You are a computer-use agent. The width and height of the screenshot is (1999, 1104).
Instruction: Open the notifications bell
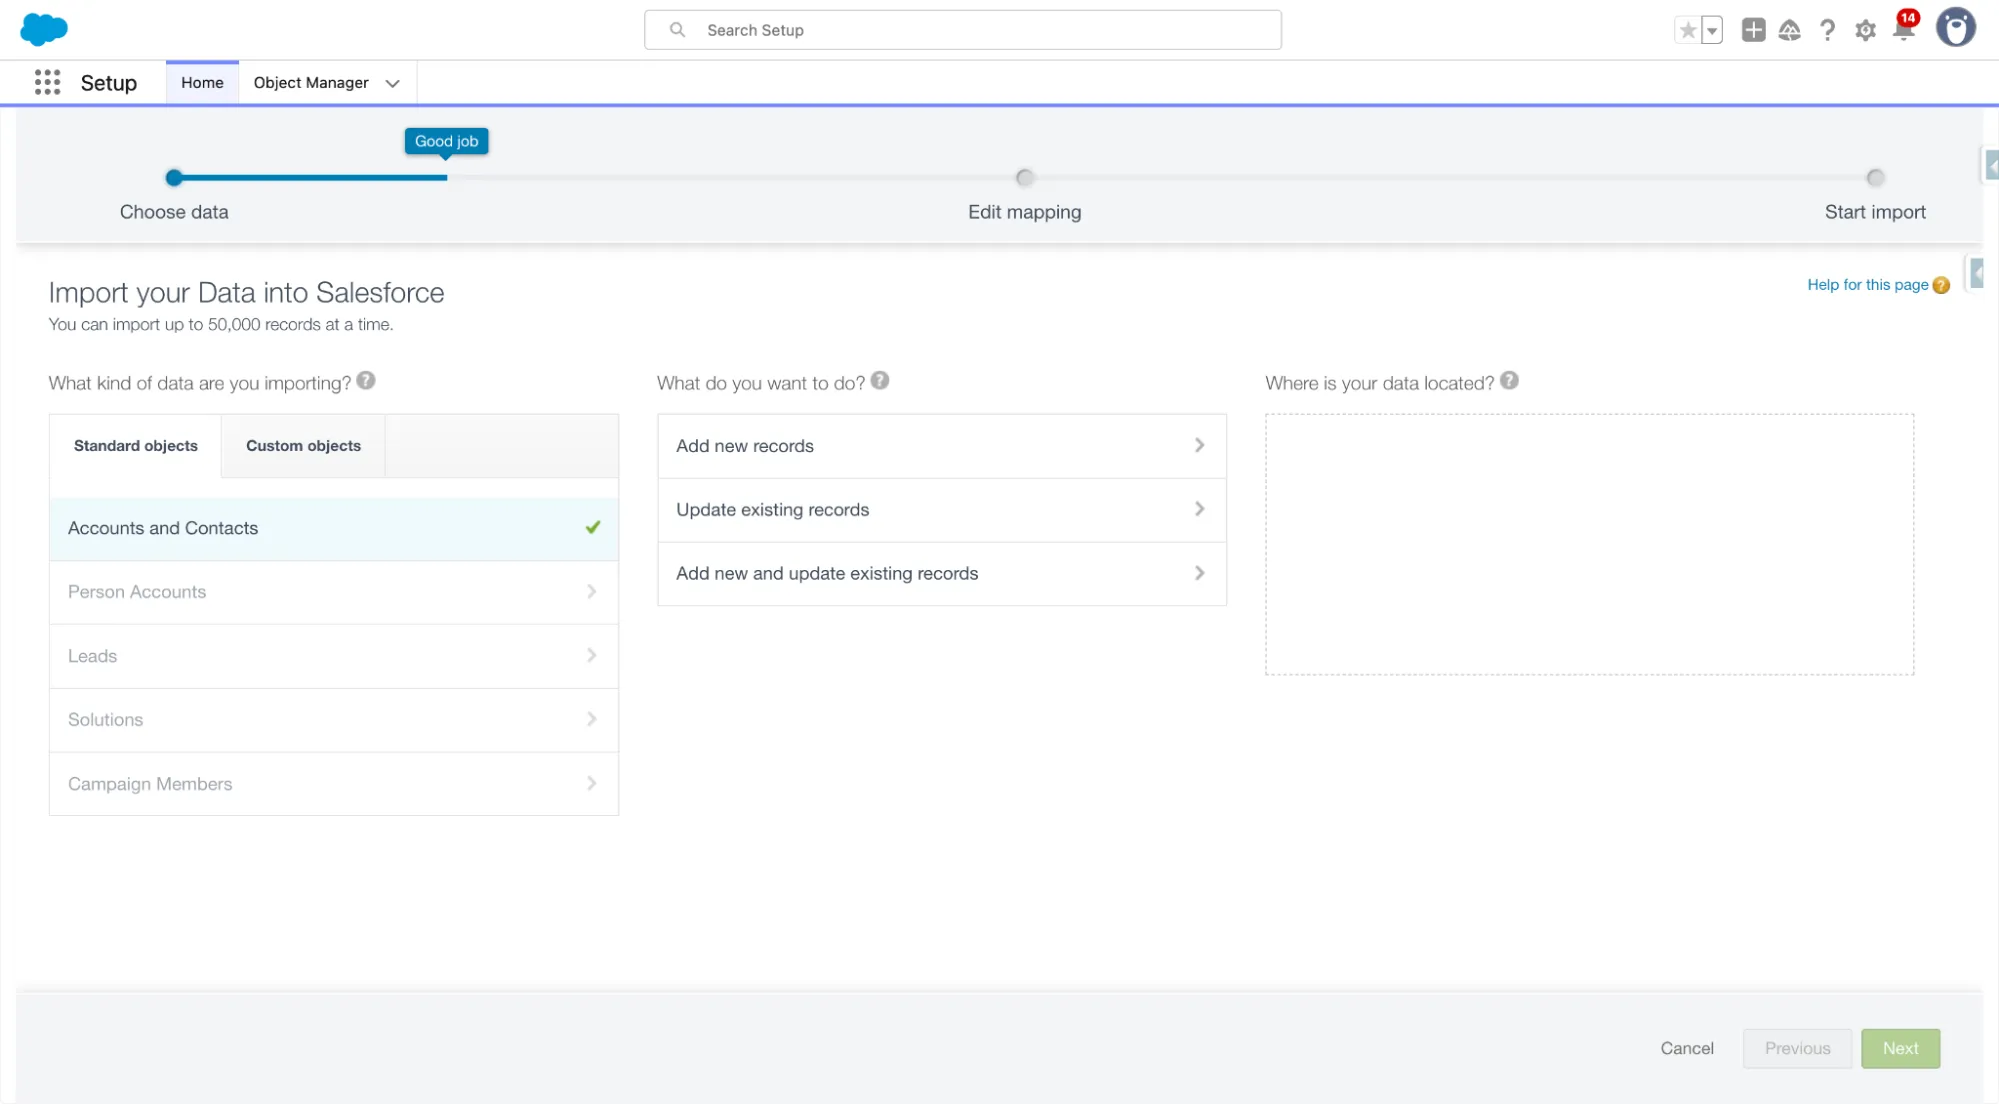pos(1903,30)
